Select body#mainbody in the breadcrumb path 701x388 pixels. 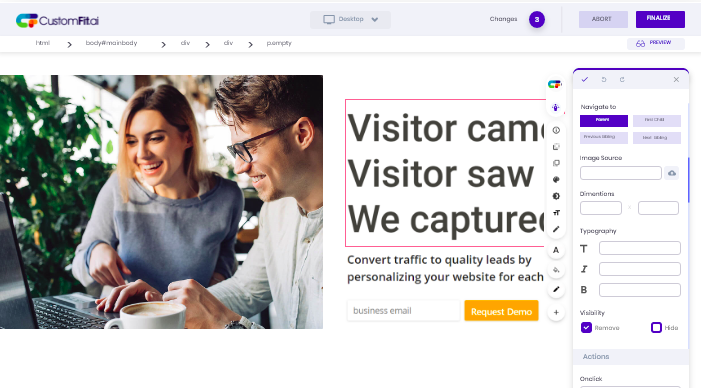pos(111,43)
